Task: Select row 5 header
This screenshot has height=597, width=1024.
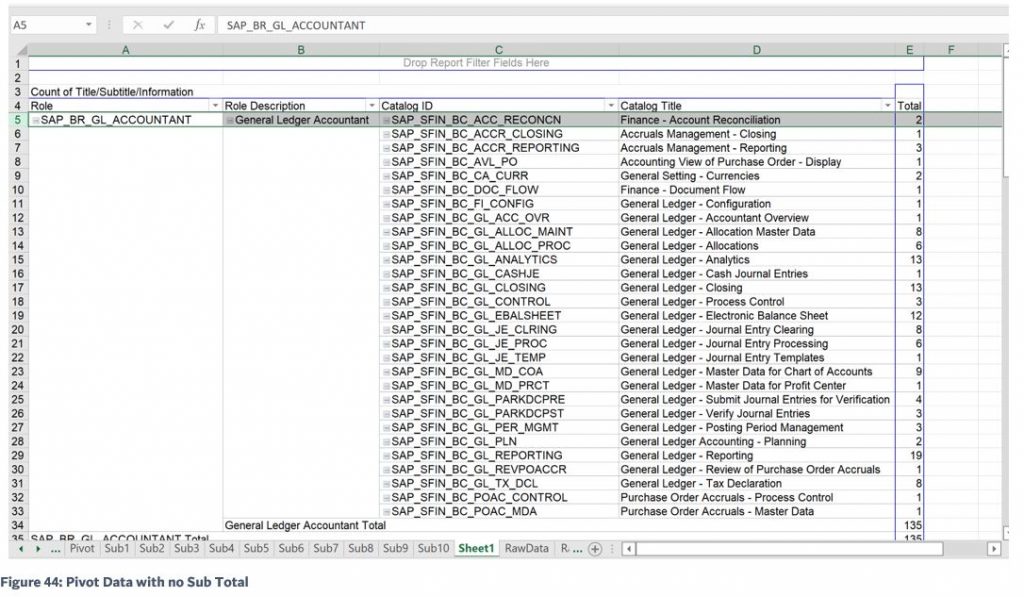Action: [x=18, y=120]
